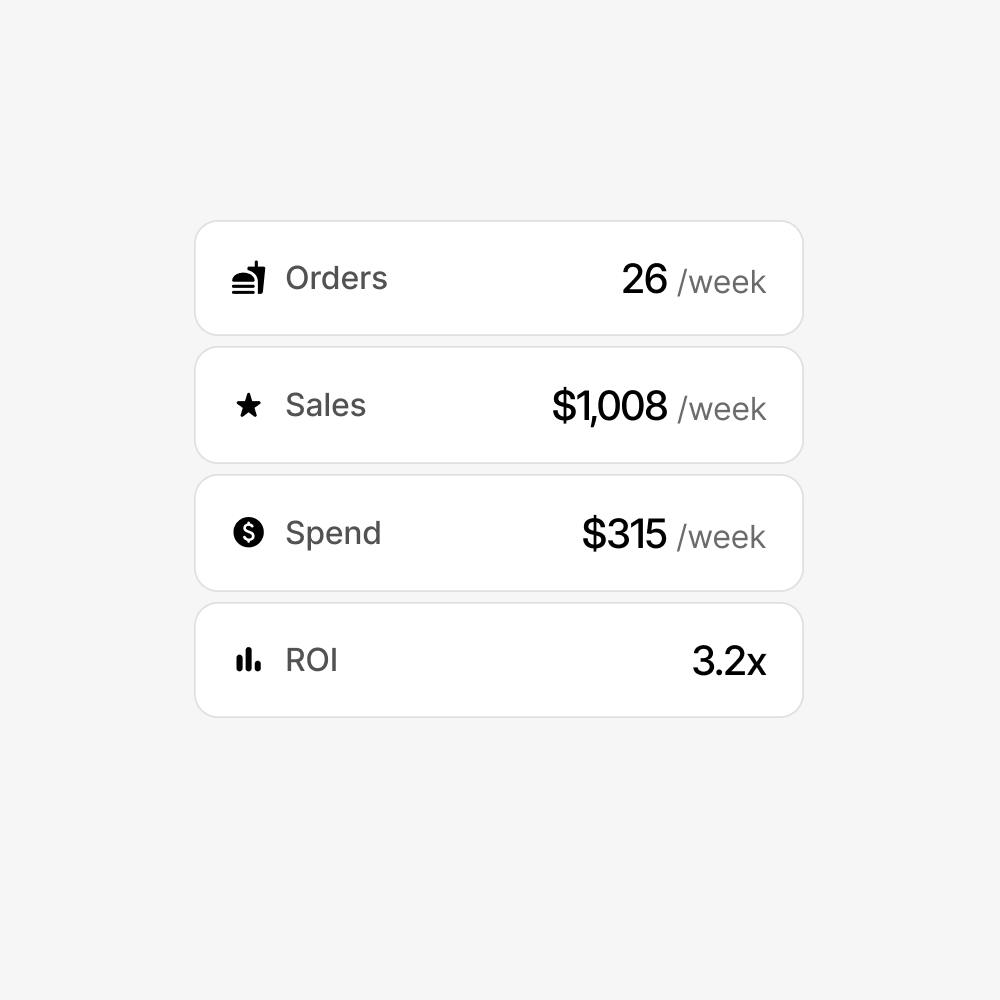Viewport: 1000px width, 1000px height.
Task: Select the ROI label text
Action: tap(311, 660)
